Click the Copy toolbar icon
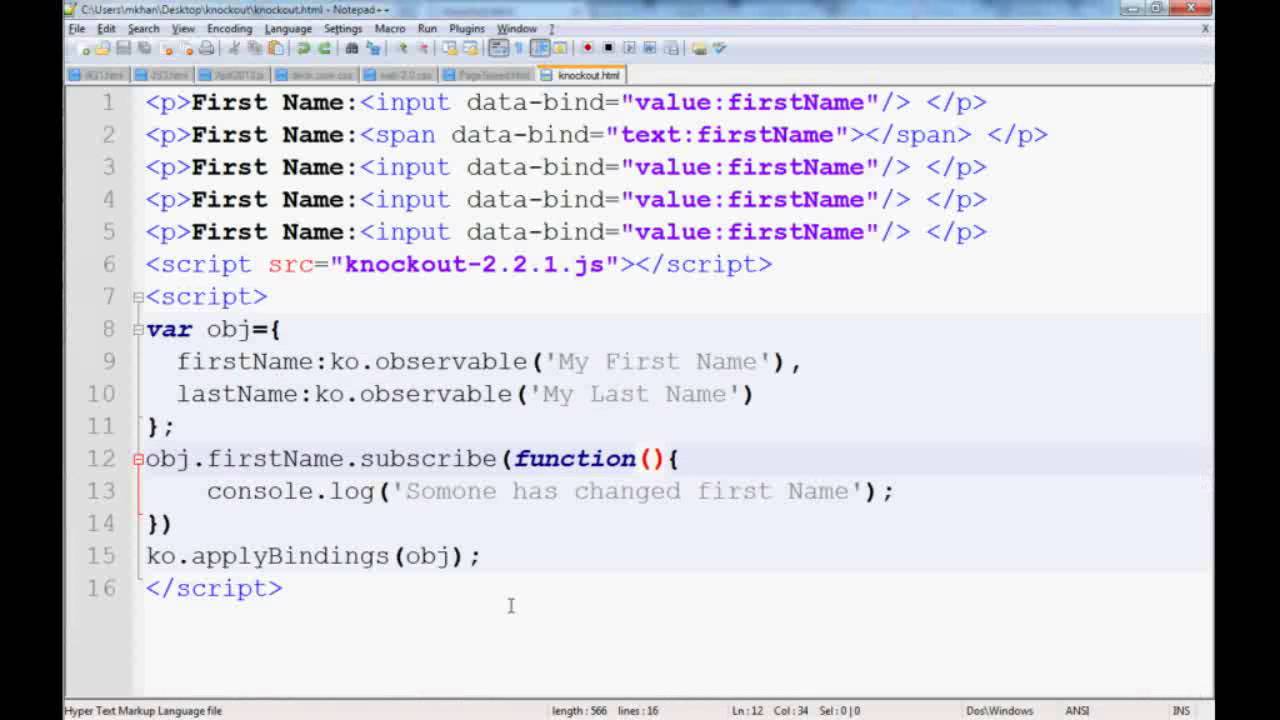 pyautogui.click(x=254, y=48)
